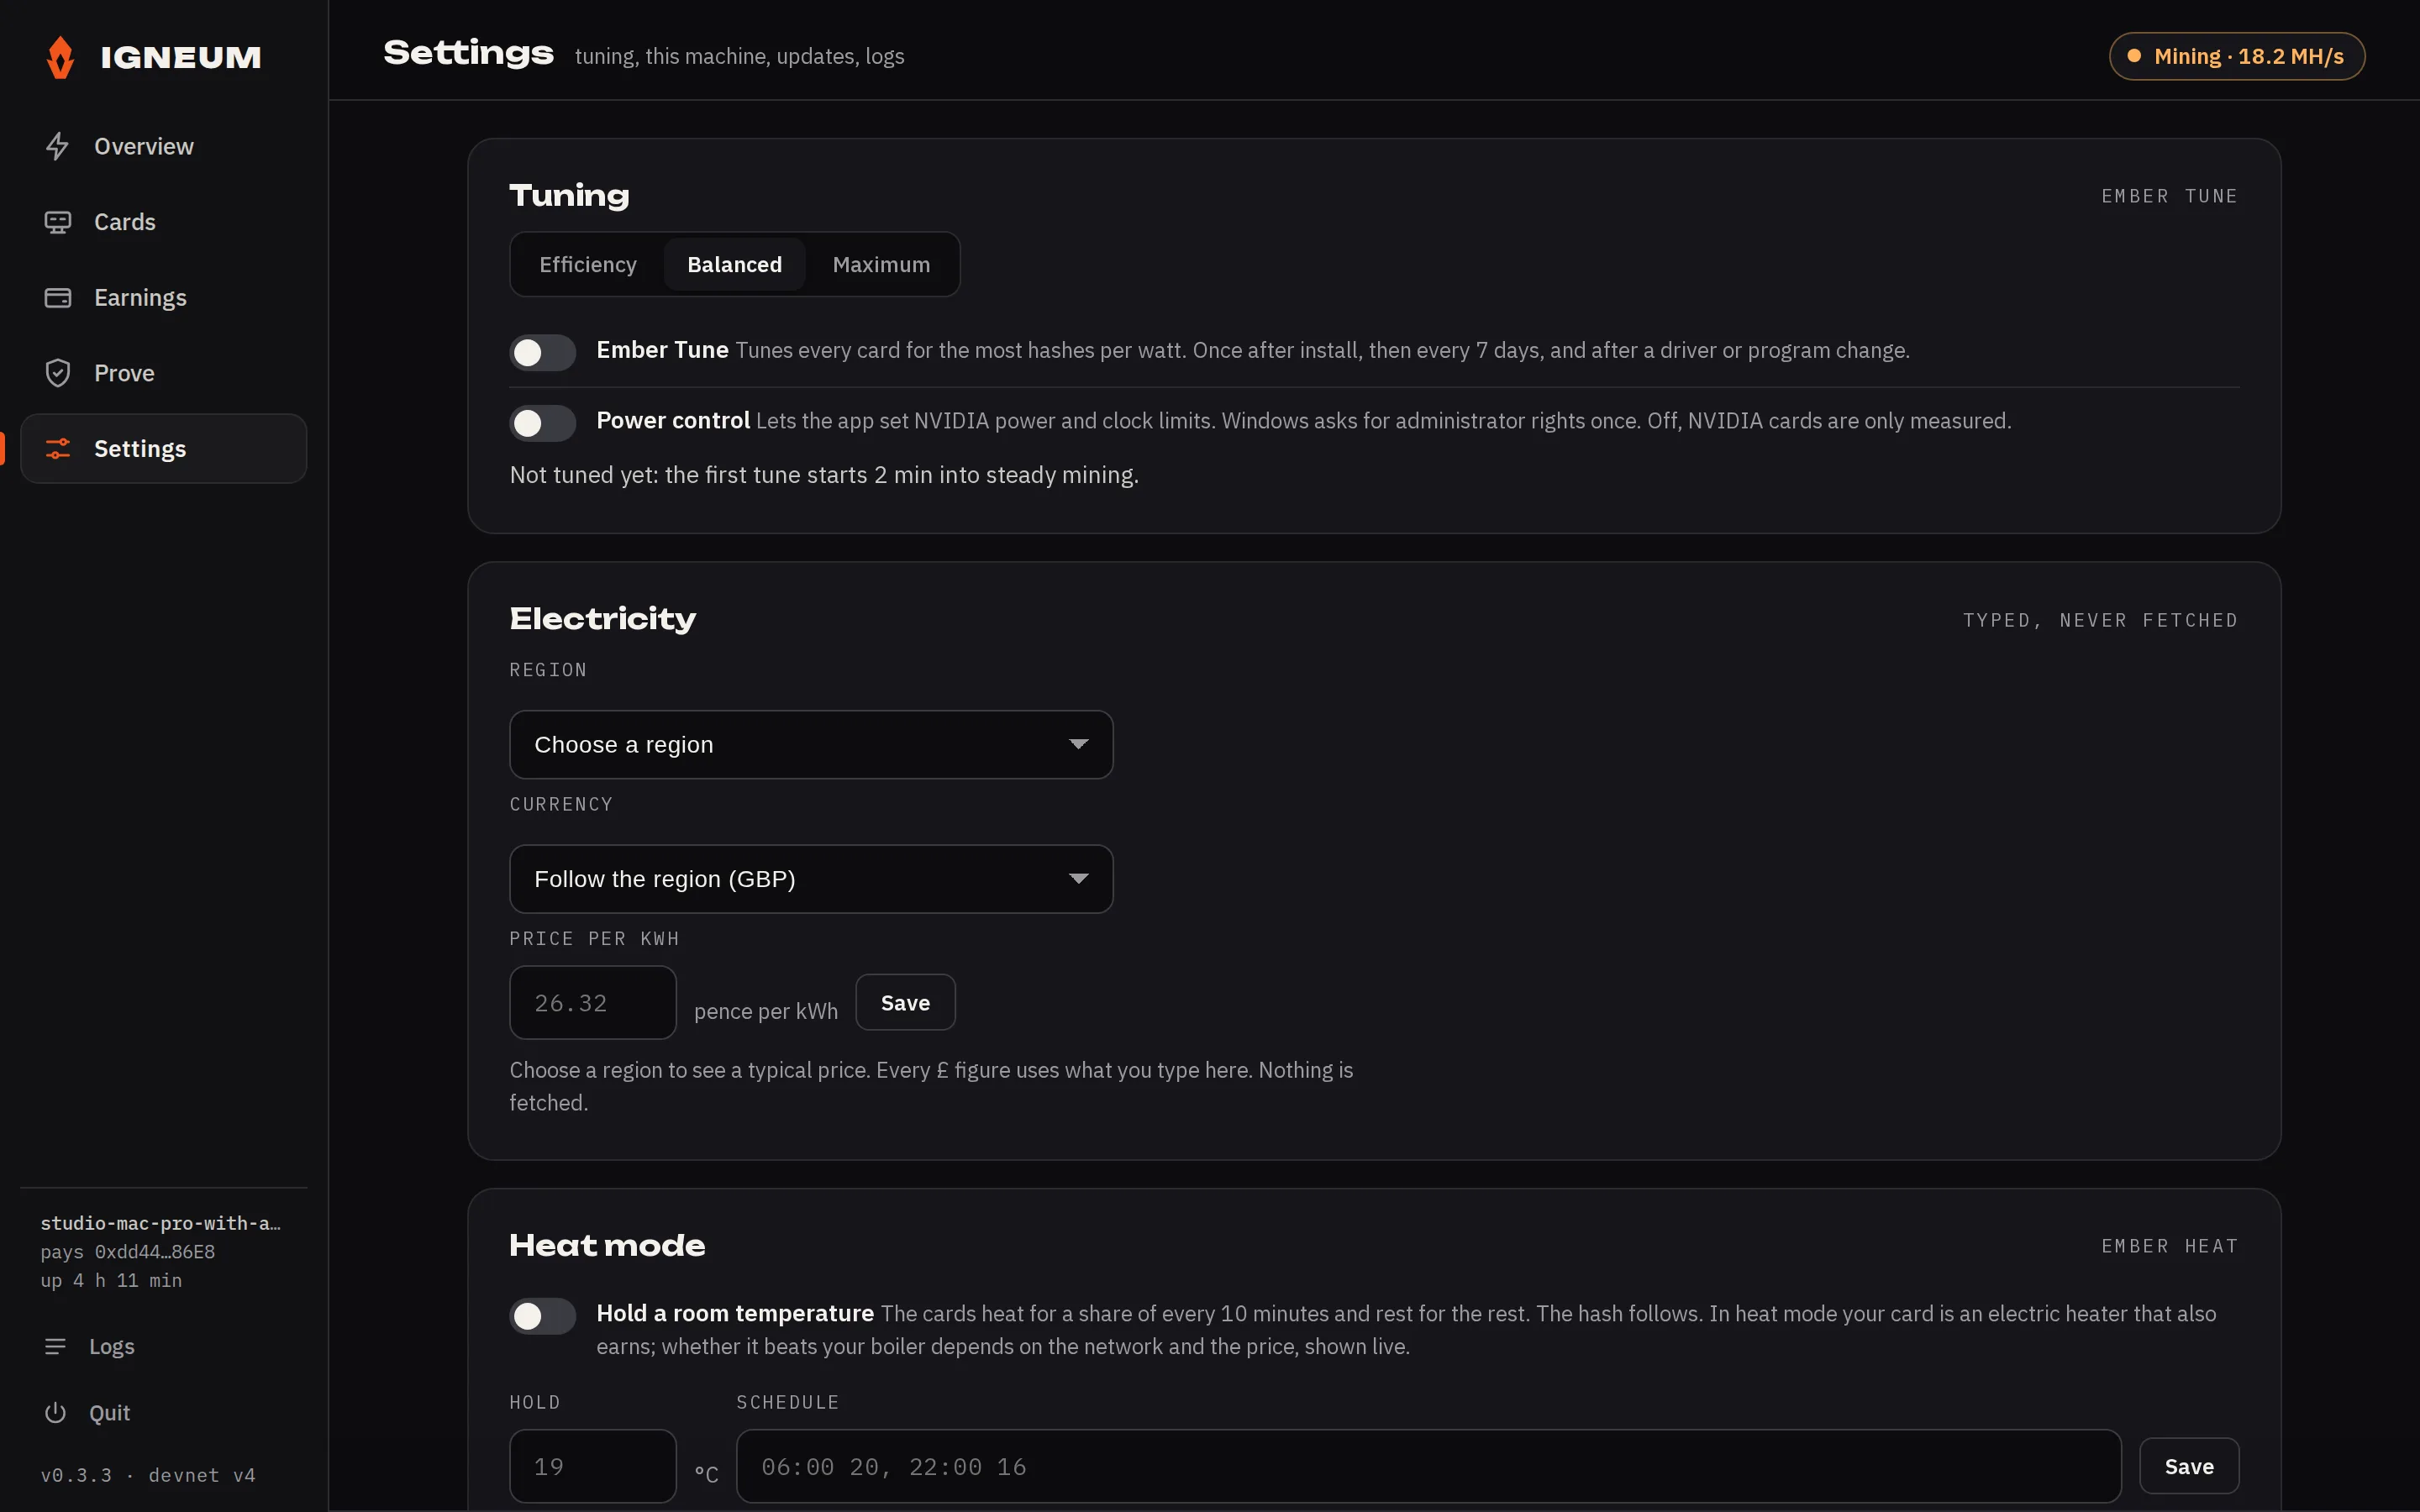Viewport: 2420px width, 1512px height.
Task: Click the Hold temperature input field
Action: point(593,1466)
